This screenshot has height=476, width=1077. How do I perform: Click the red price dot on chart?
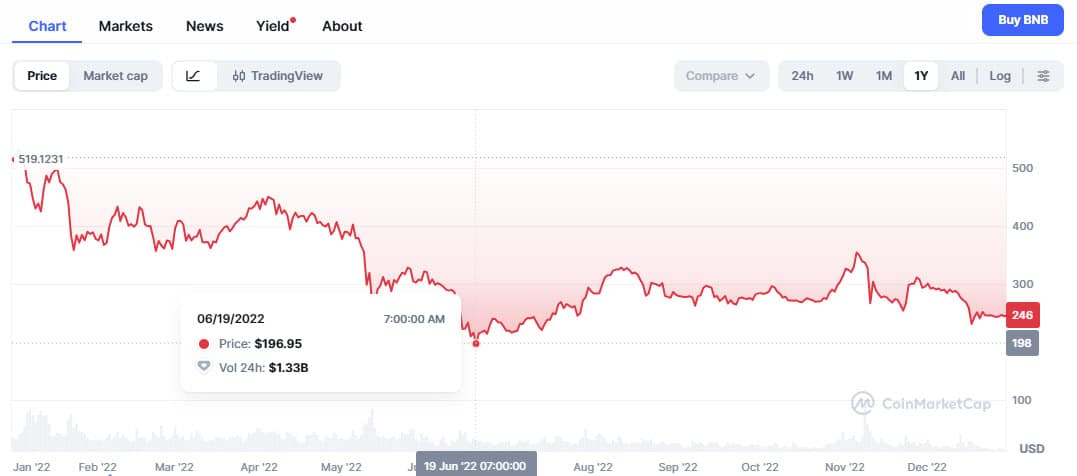click(x=476, y=343)
